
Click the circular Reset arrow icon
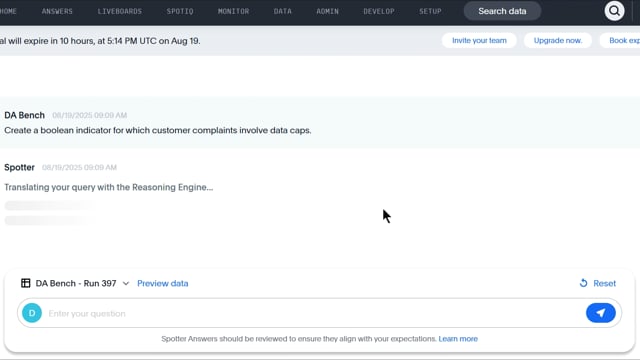point(584,283)
